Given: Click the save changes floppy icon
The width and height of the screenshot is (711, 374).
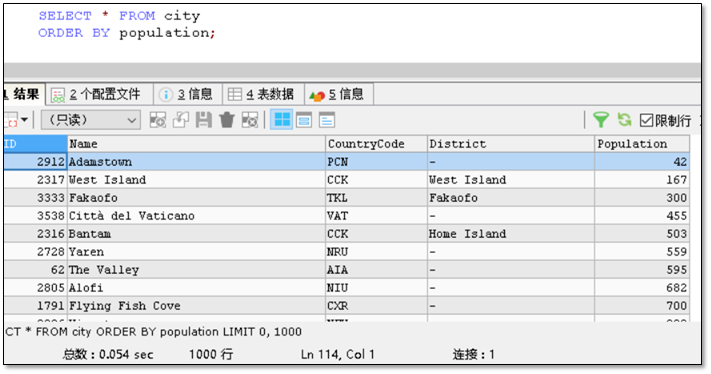Looking at the screenshot, I should click(x=204, y=120).
